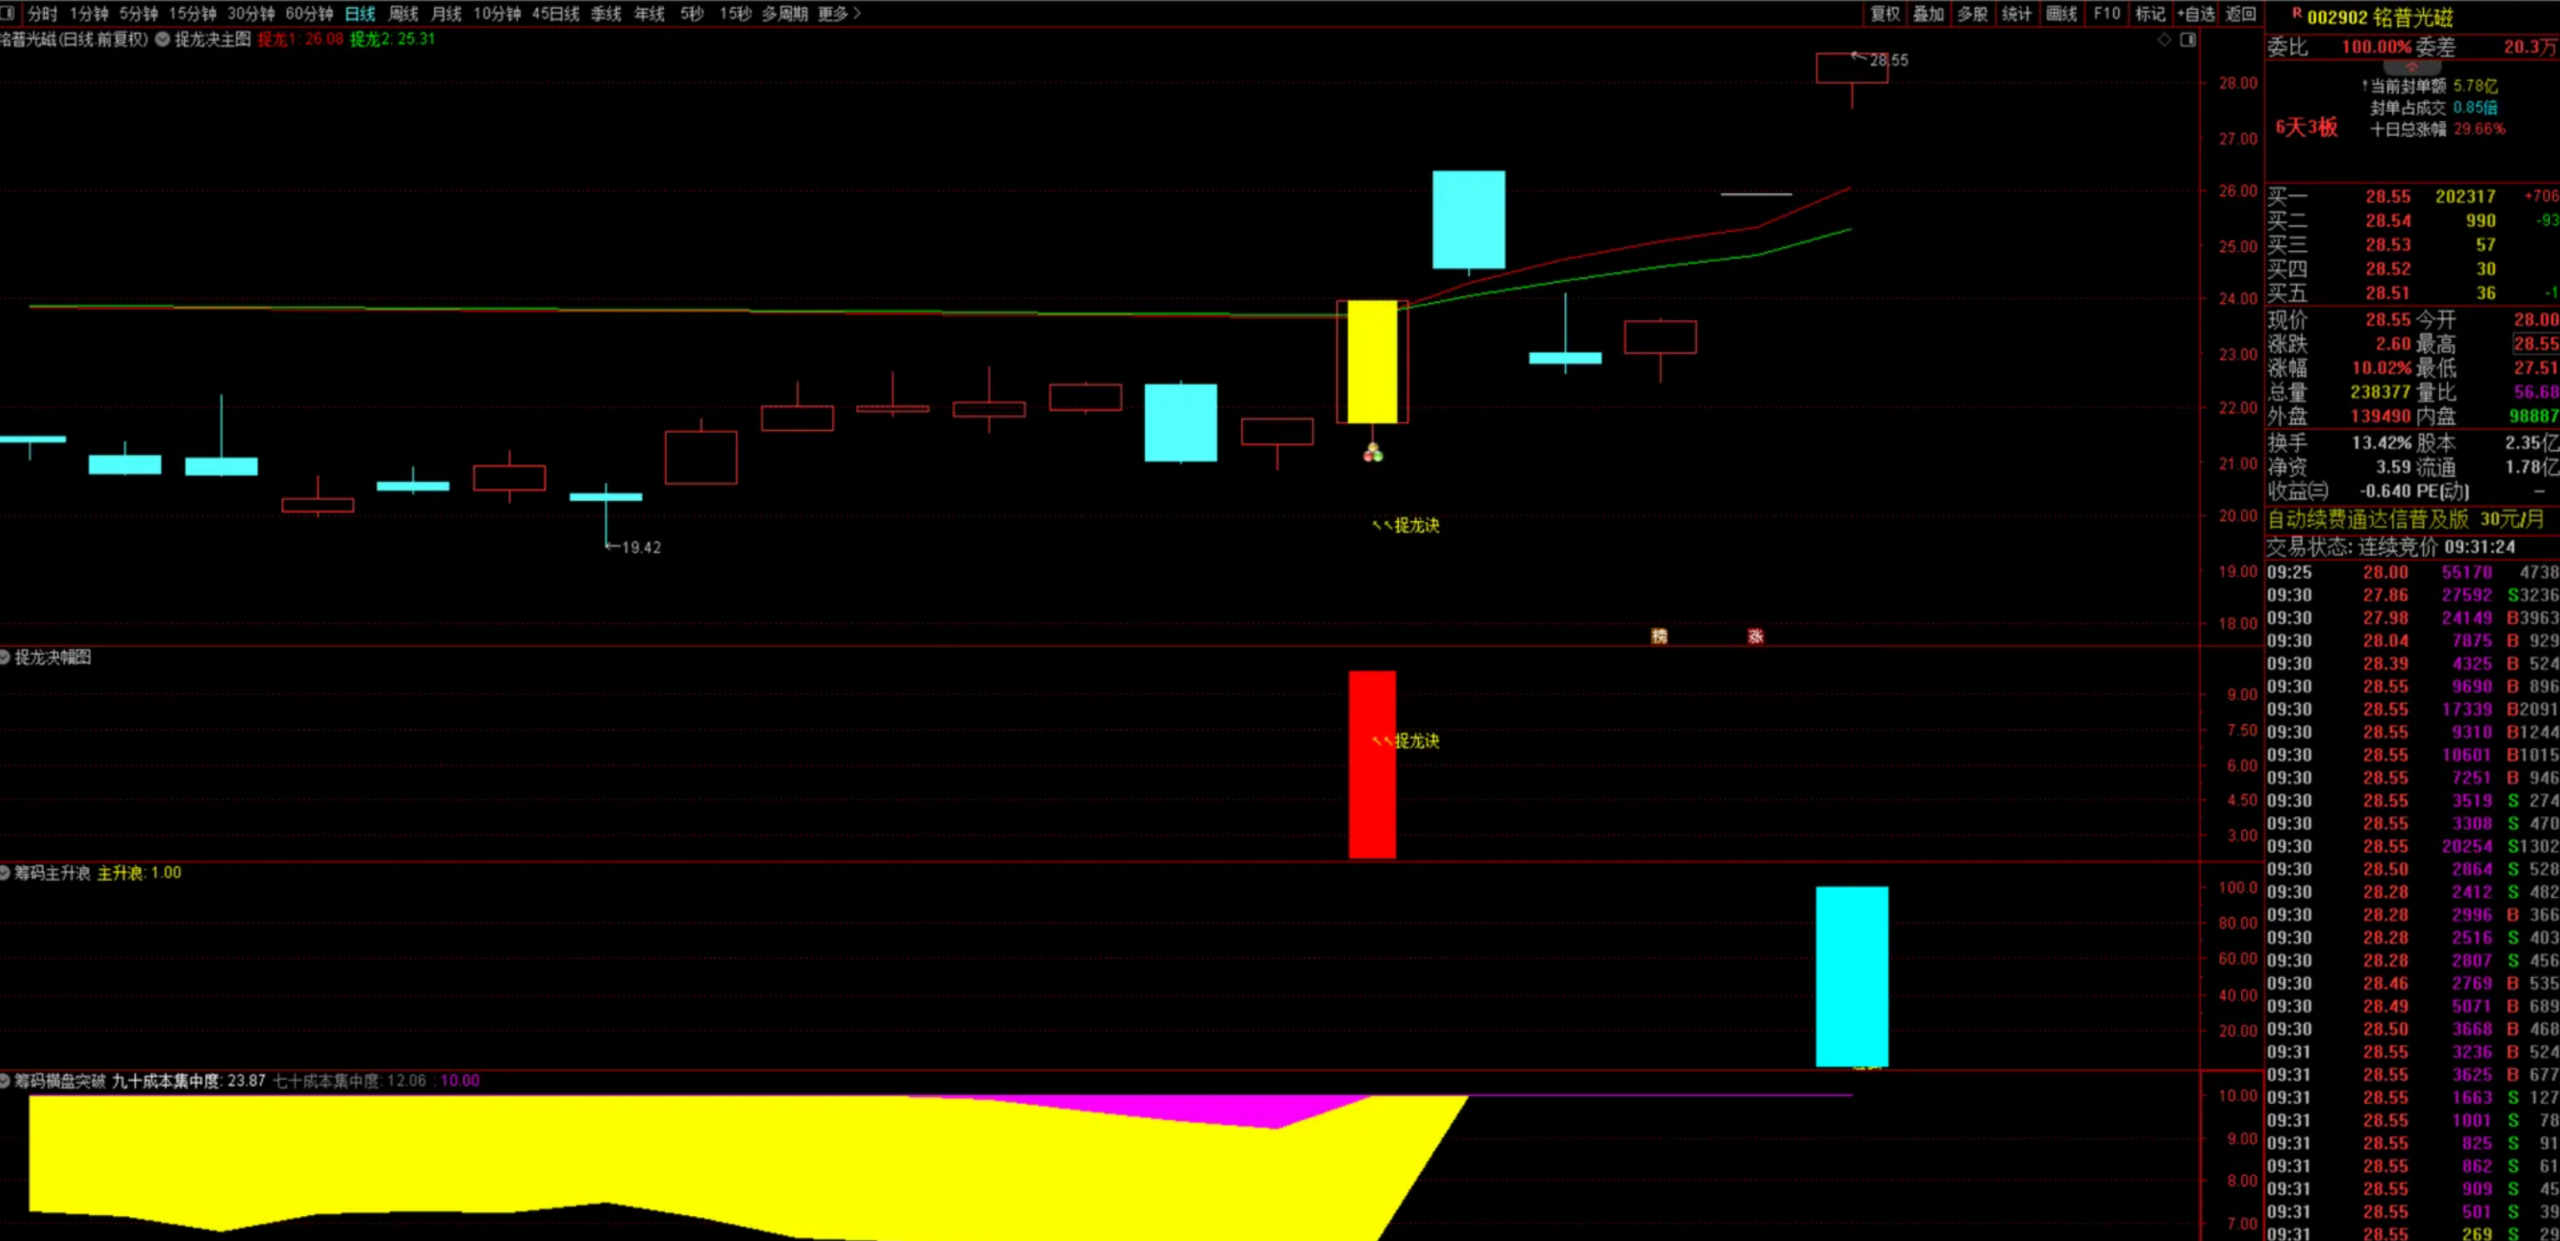The width and height of the screenshot is (2560, 1241).
Task: Switch to the 60分钟 period tab
Action: (x=309, y=14)
